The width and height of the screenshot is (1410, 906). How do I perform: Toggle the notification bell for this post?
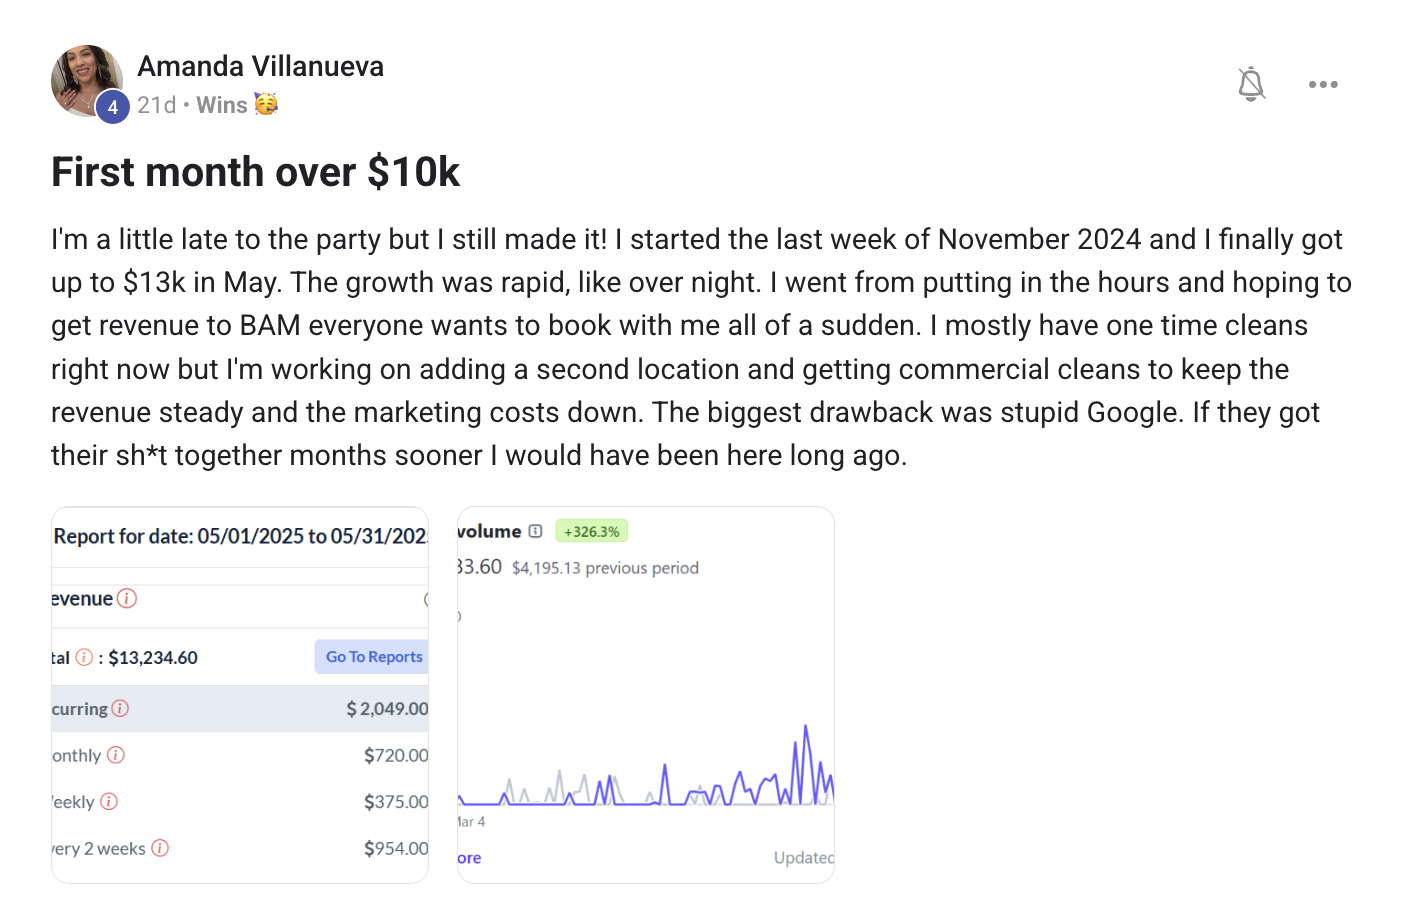(x=1251, y=84)
